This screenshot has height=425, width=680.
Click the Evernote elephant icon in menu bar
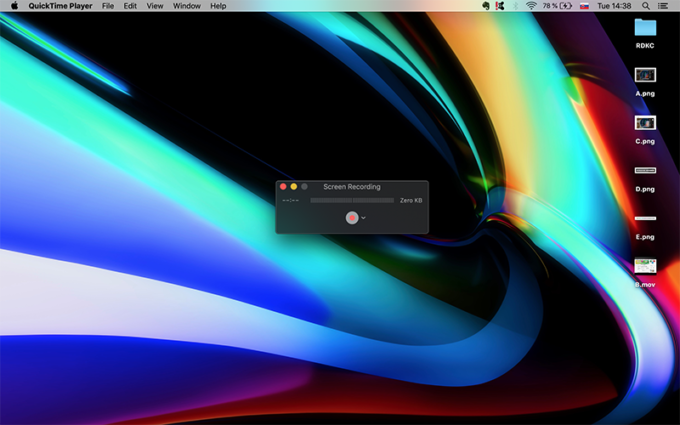click(485, 6)
